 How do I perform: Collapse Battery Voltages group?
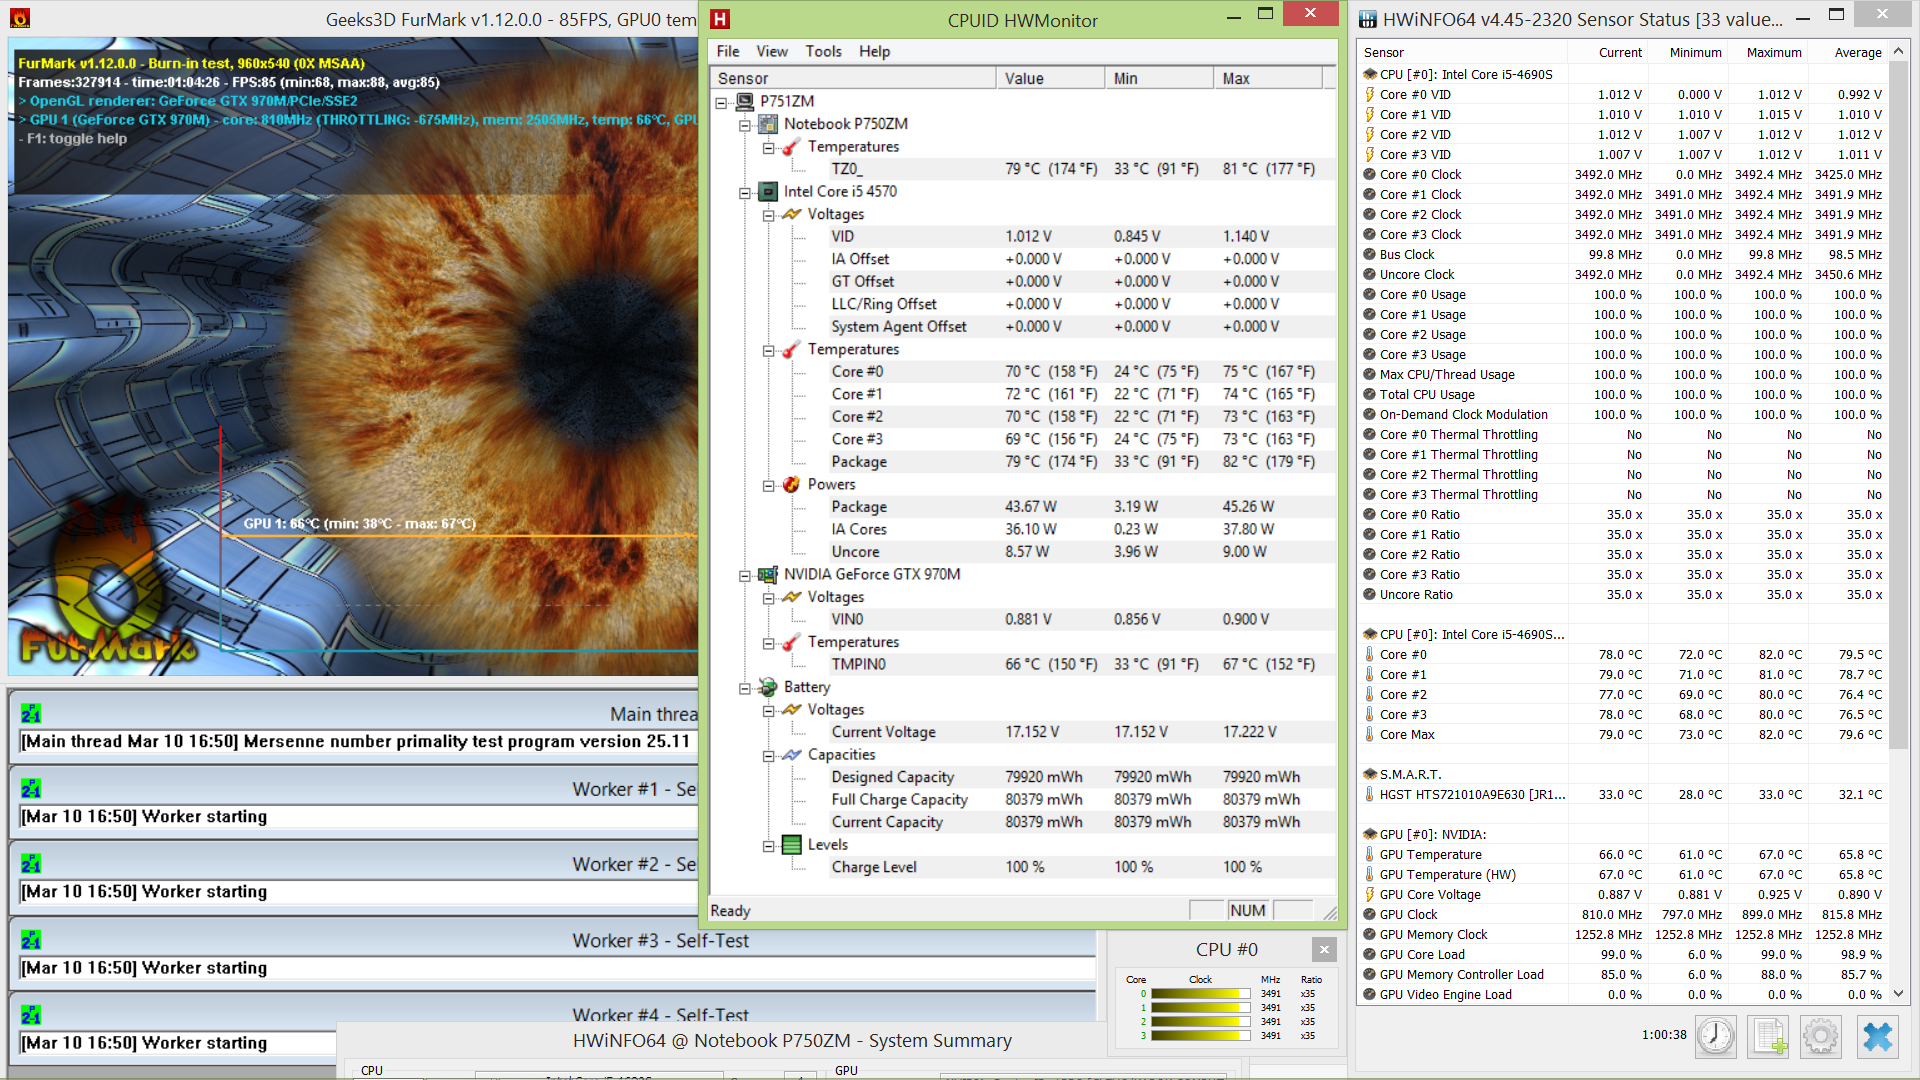point(768,710)
